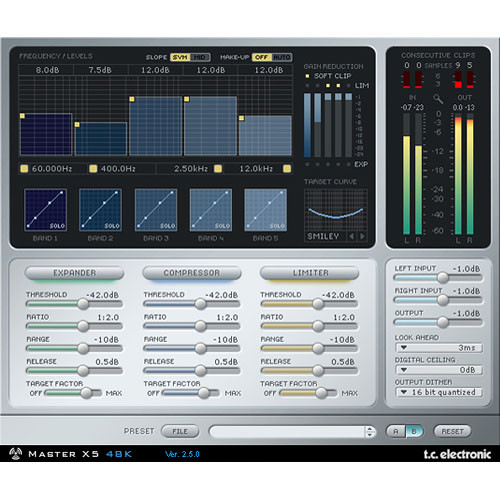The image size is (500, 500).
Task: Click the target curve display
Action: tap(336, 210)
